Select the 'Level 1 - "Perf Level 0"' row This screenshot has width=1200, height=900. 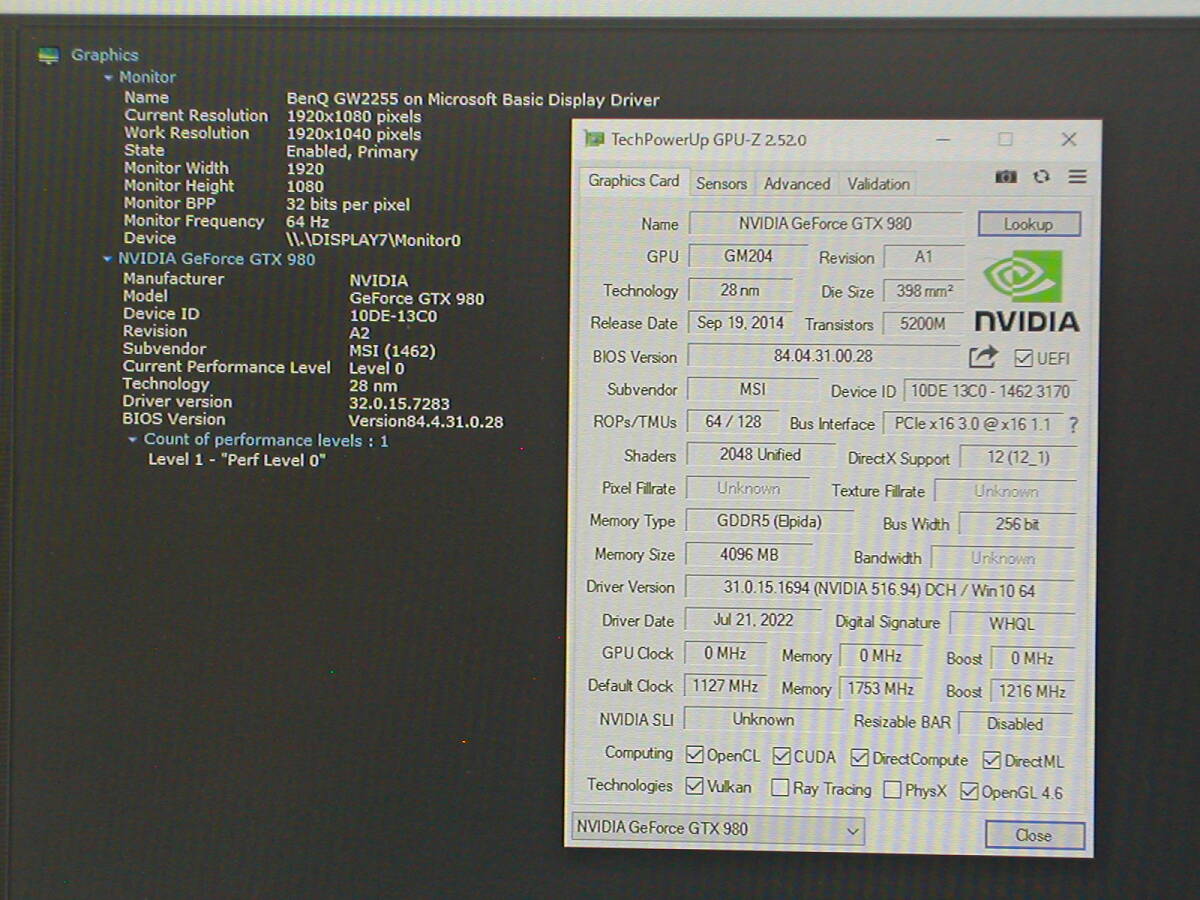(x=237, y=460)
